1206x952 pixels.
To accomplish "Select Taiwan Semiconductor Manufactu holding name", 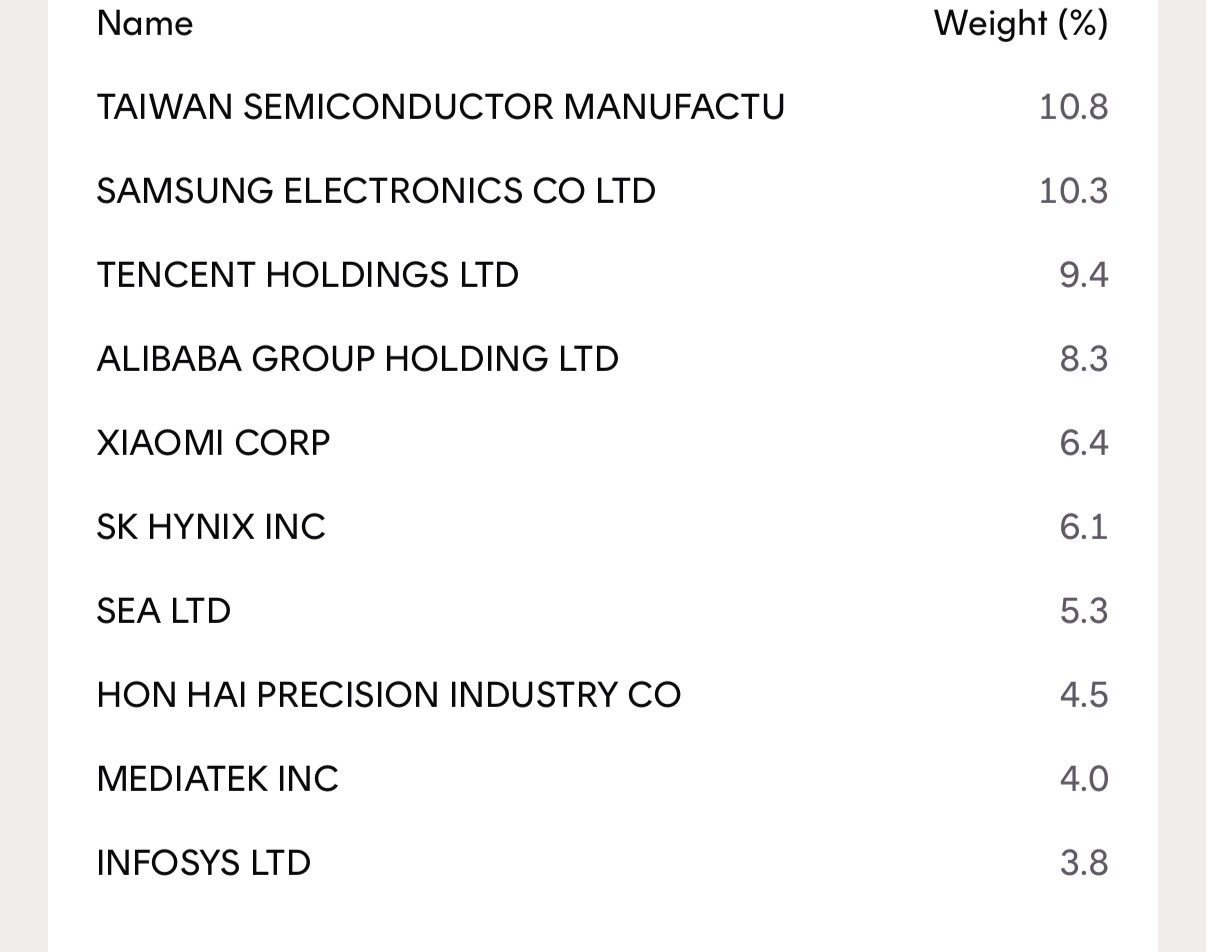I will pyautogui.click(x=440, y=107).
